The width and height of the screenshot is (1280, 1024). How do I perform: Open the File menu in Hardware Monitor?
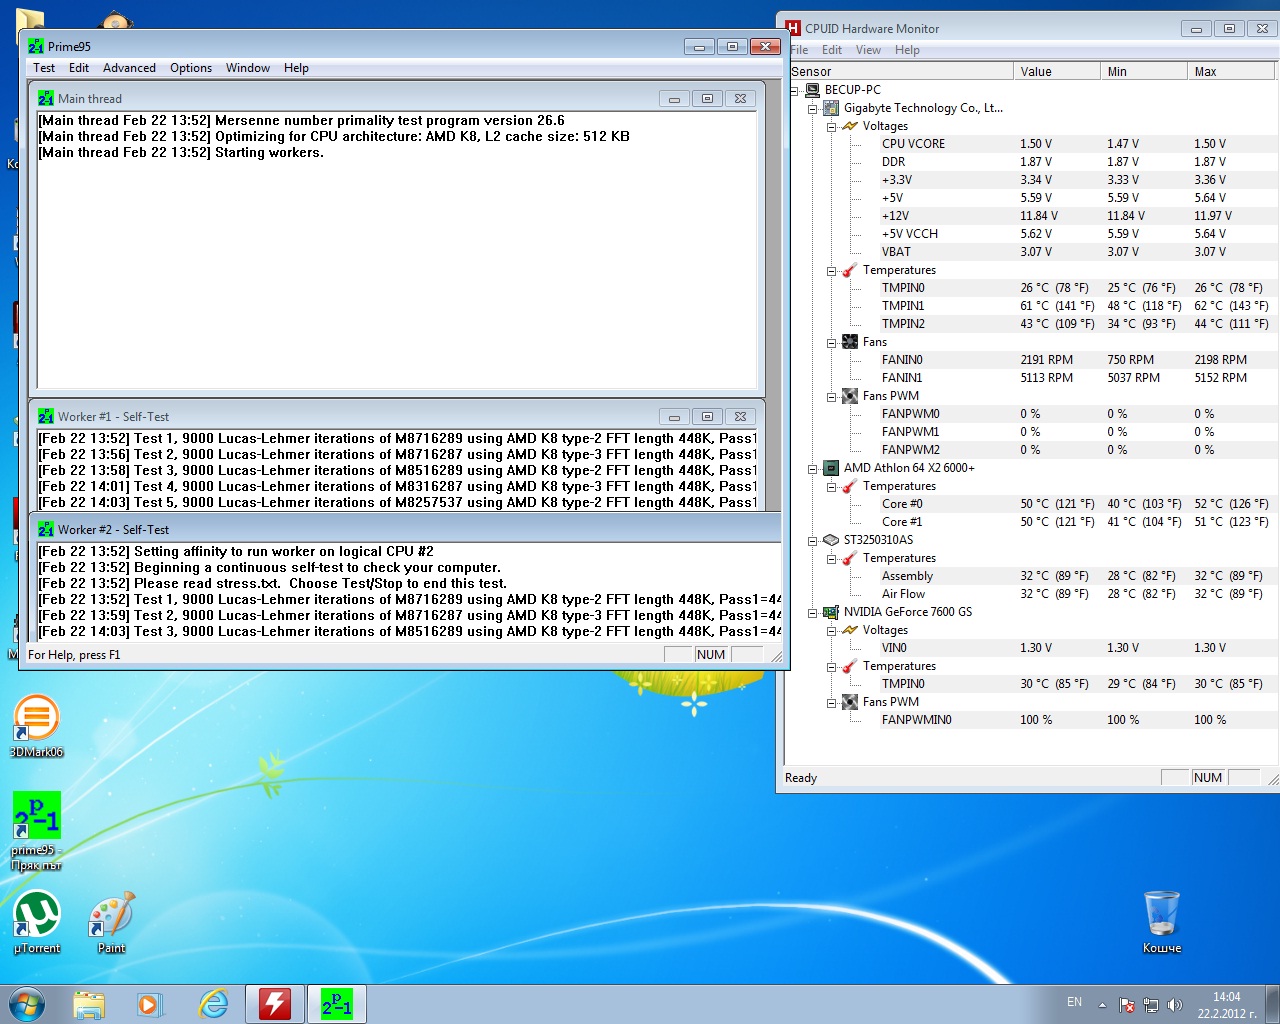pyautogui.click(x=800, y=50)
